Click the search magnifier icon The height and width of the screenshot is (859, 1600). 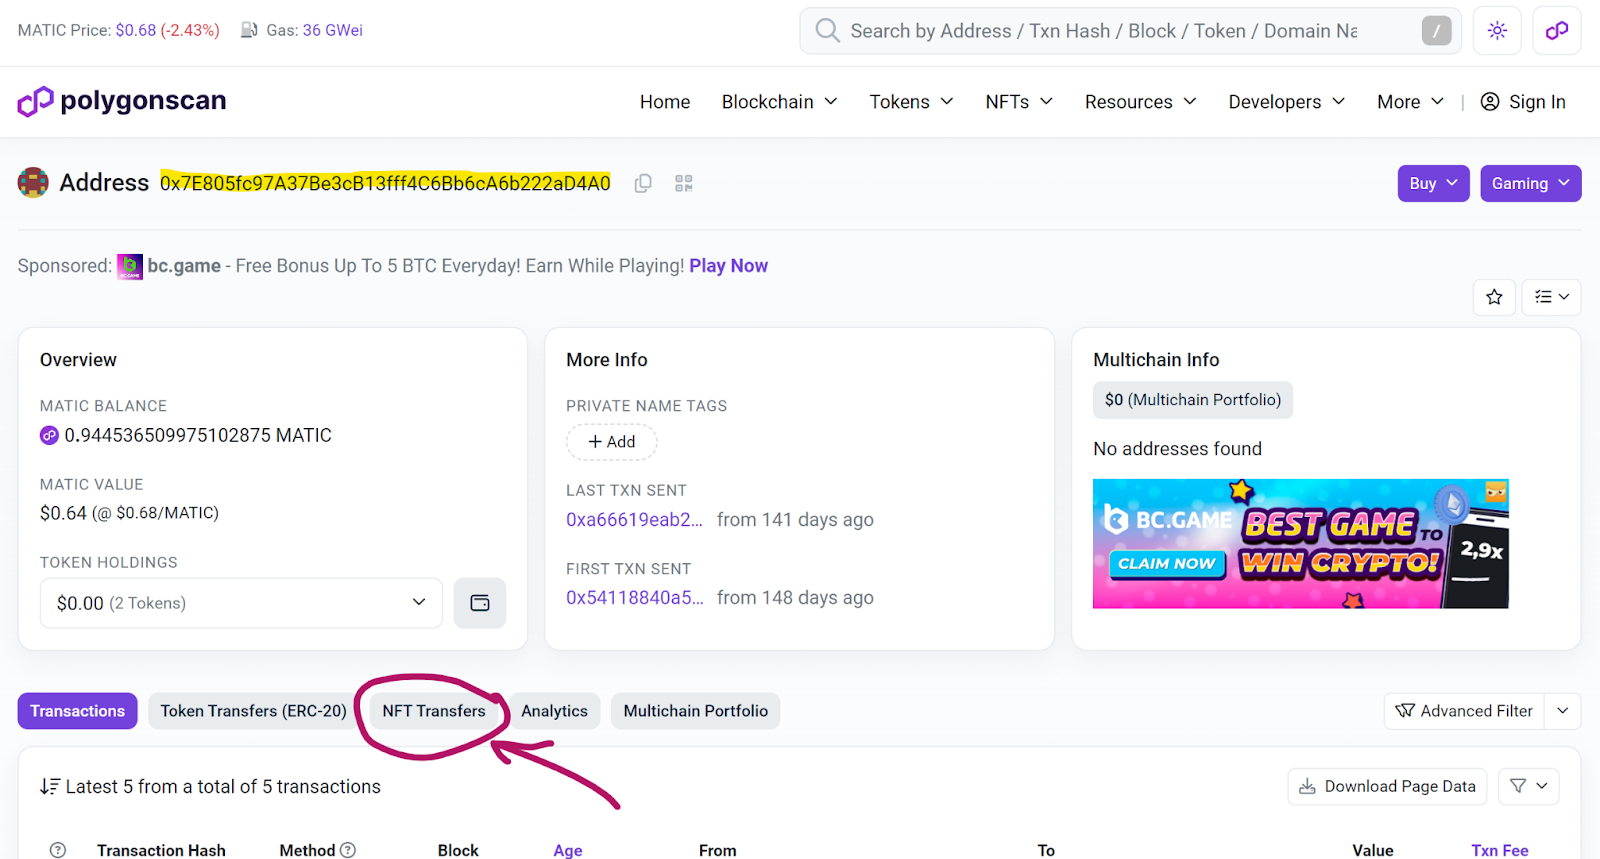[x=827, y=30]
